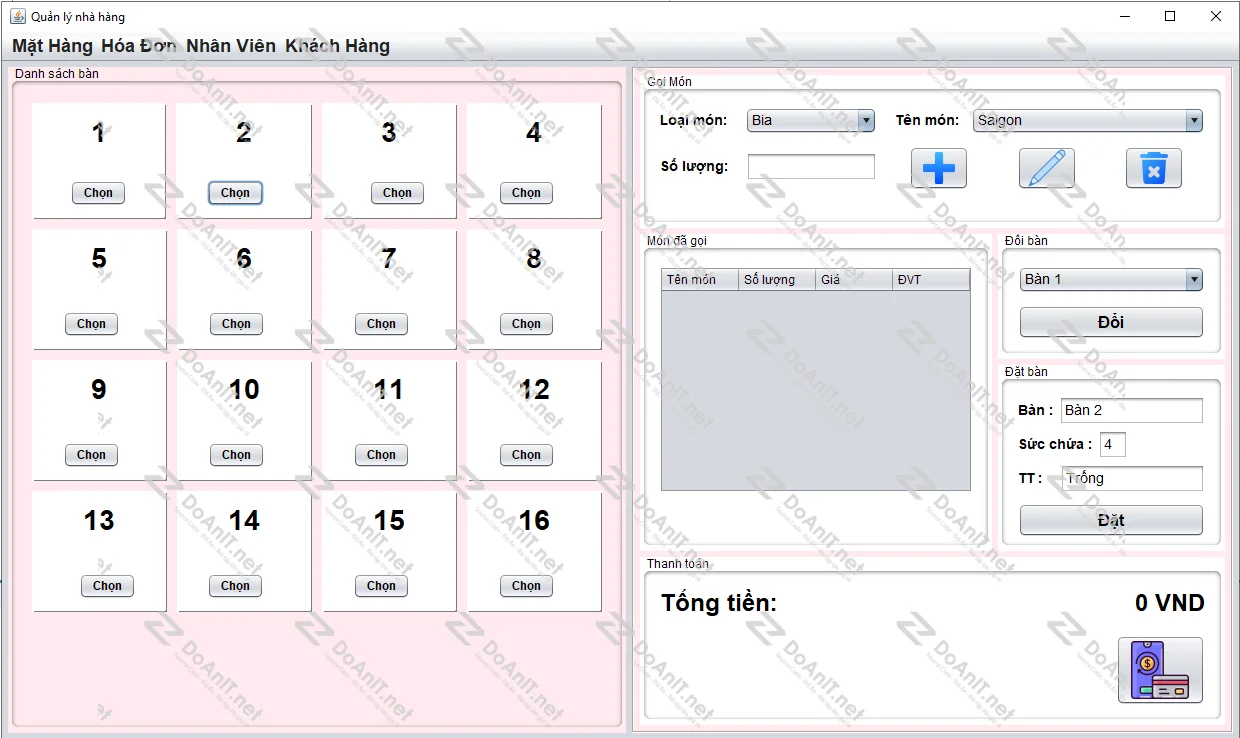This screenshot has width=1240, height=738.
Task: Open the Bàn 1 table dropdown
Action: point(1110,279)
